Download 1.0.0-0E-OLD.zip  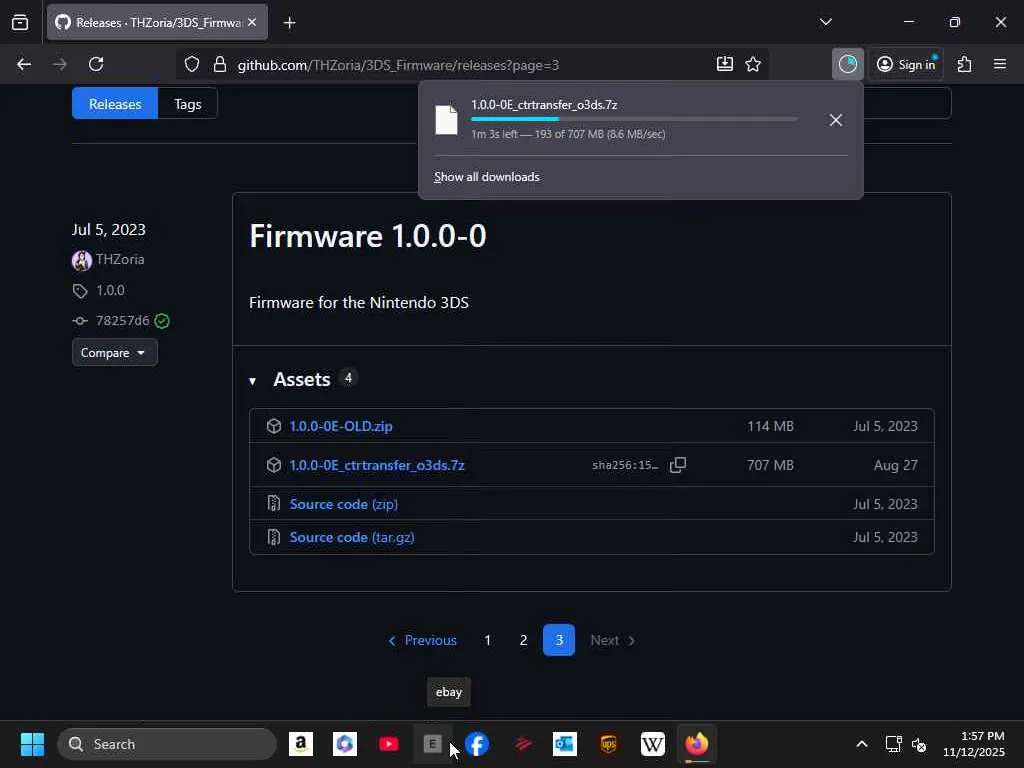click(341, 426)
